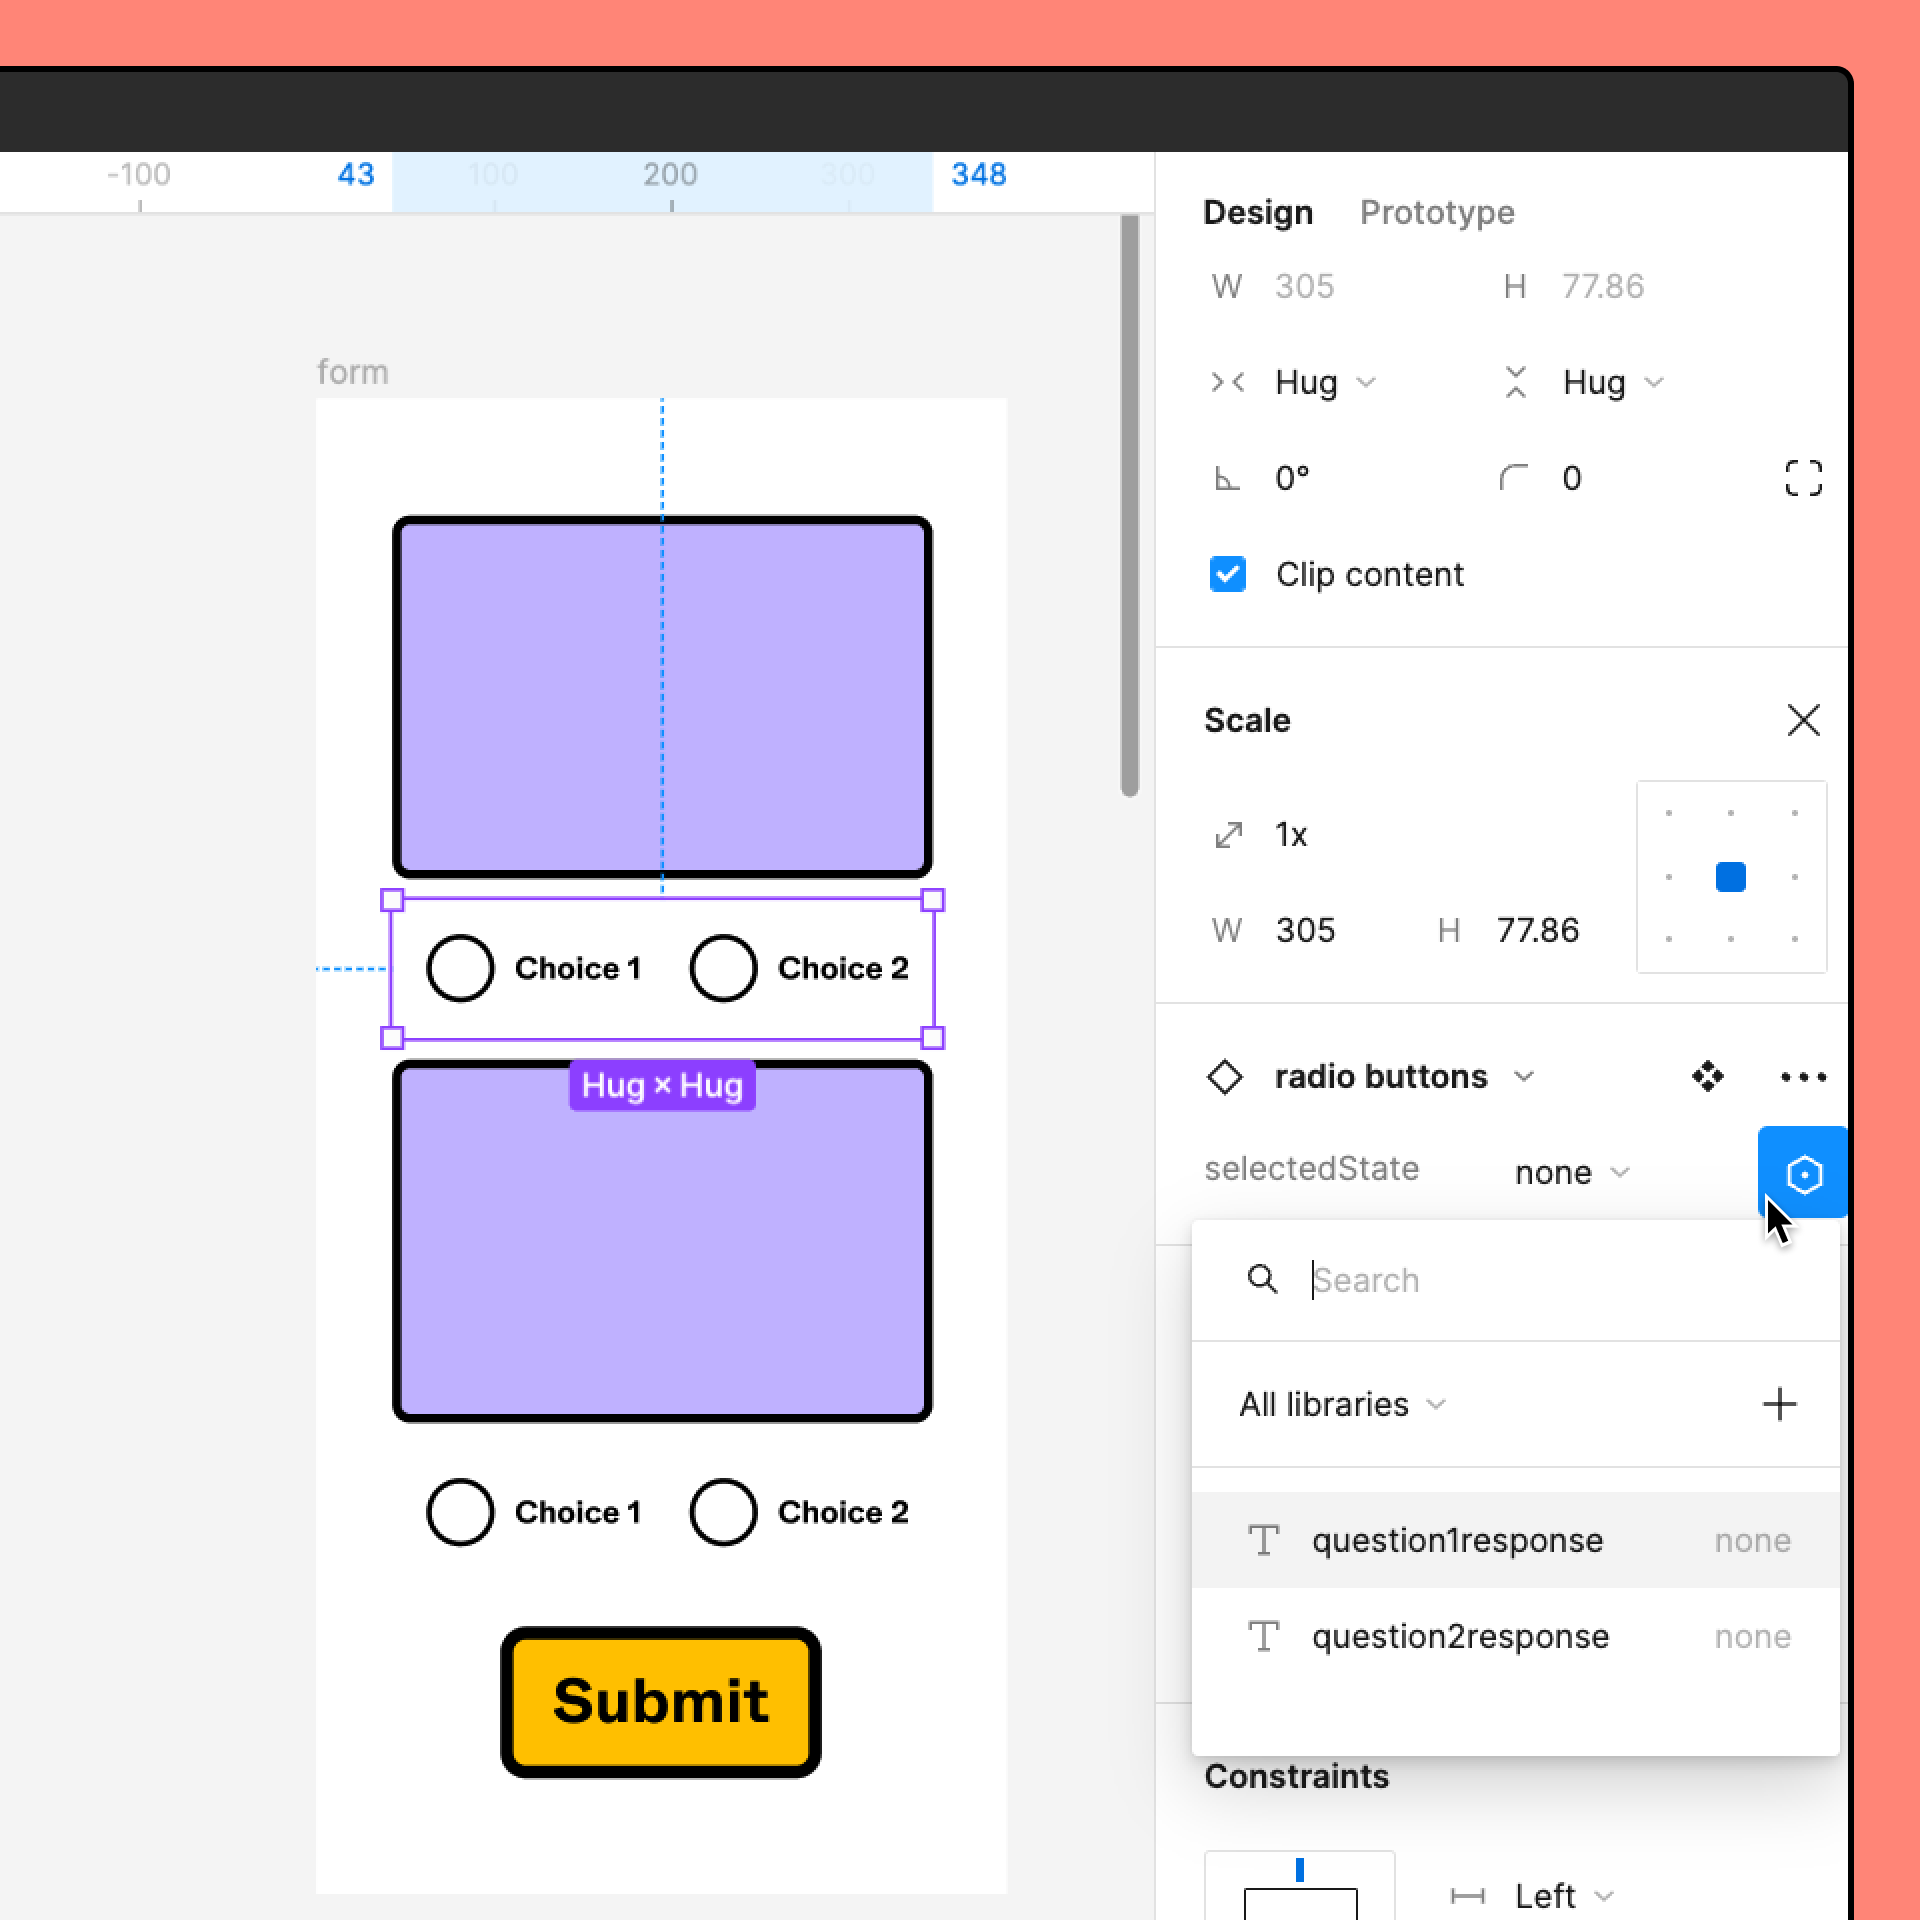
Task: Click the plus icon to create variable
Action: point(1779,1404)
